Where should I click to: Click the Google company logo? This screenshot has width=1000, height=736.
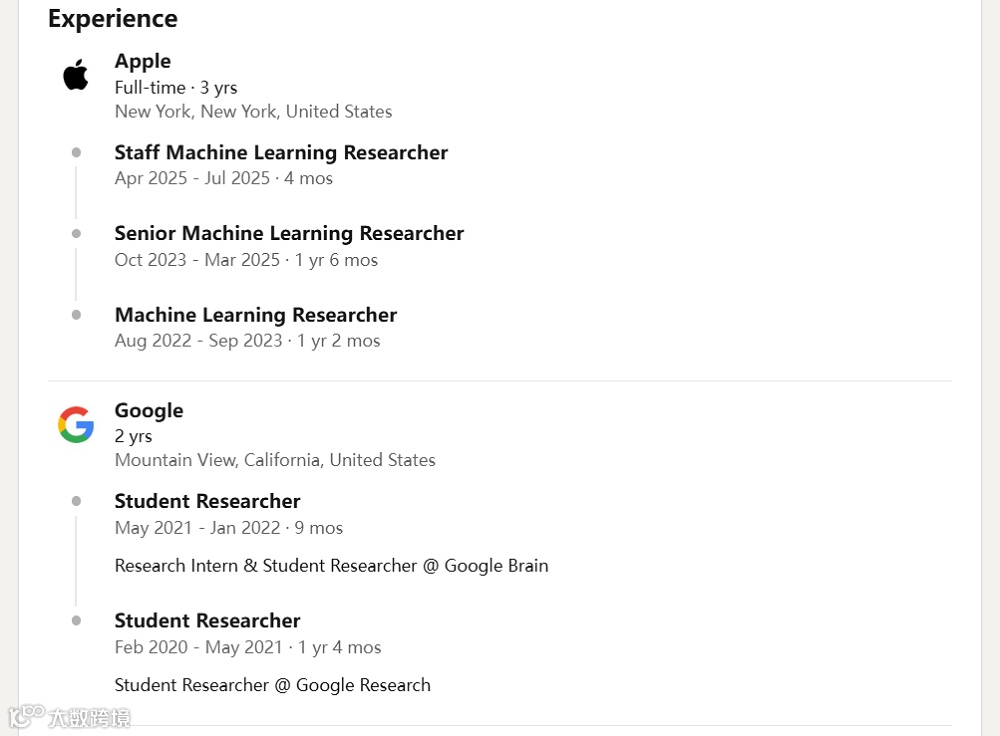[x=76, y=425]
